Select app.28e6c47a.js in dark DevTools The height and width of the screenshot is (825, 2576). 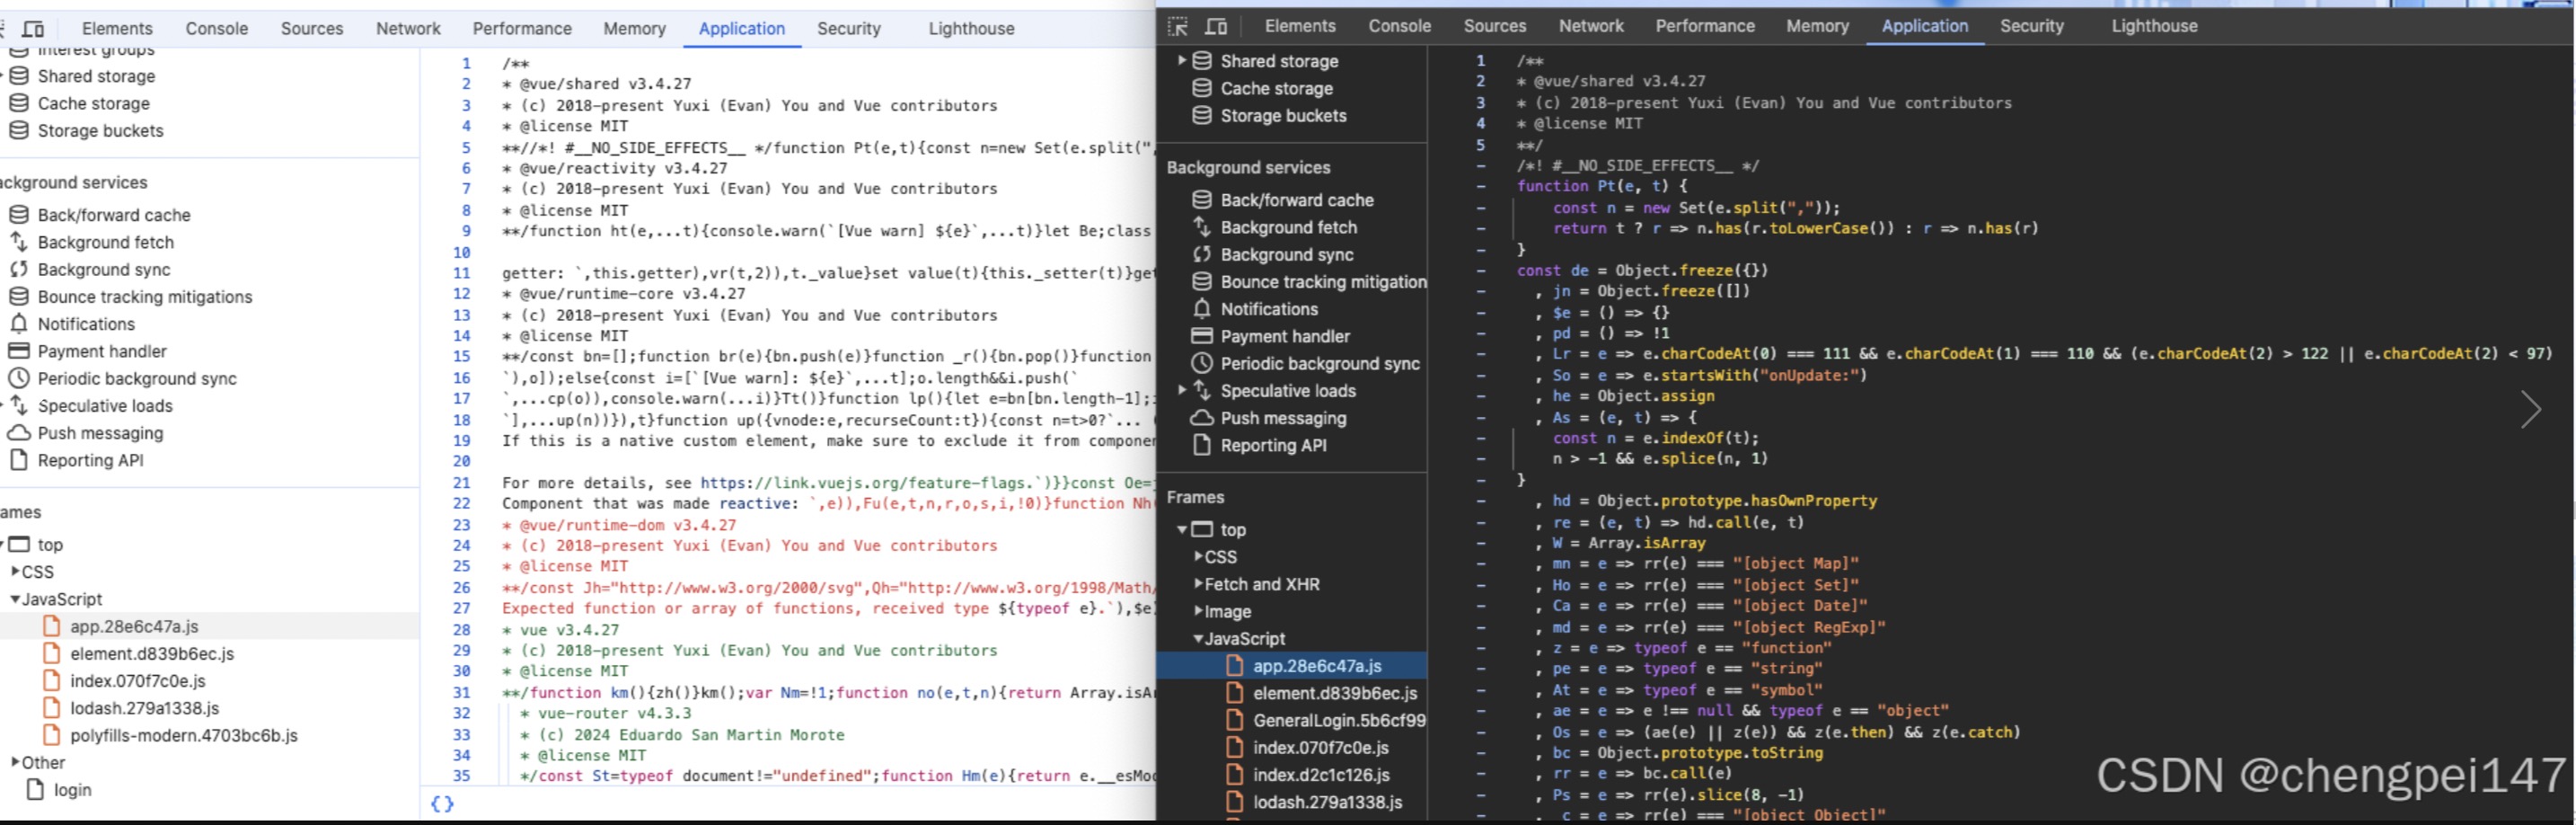point(1317,666)
